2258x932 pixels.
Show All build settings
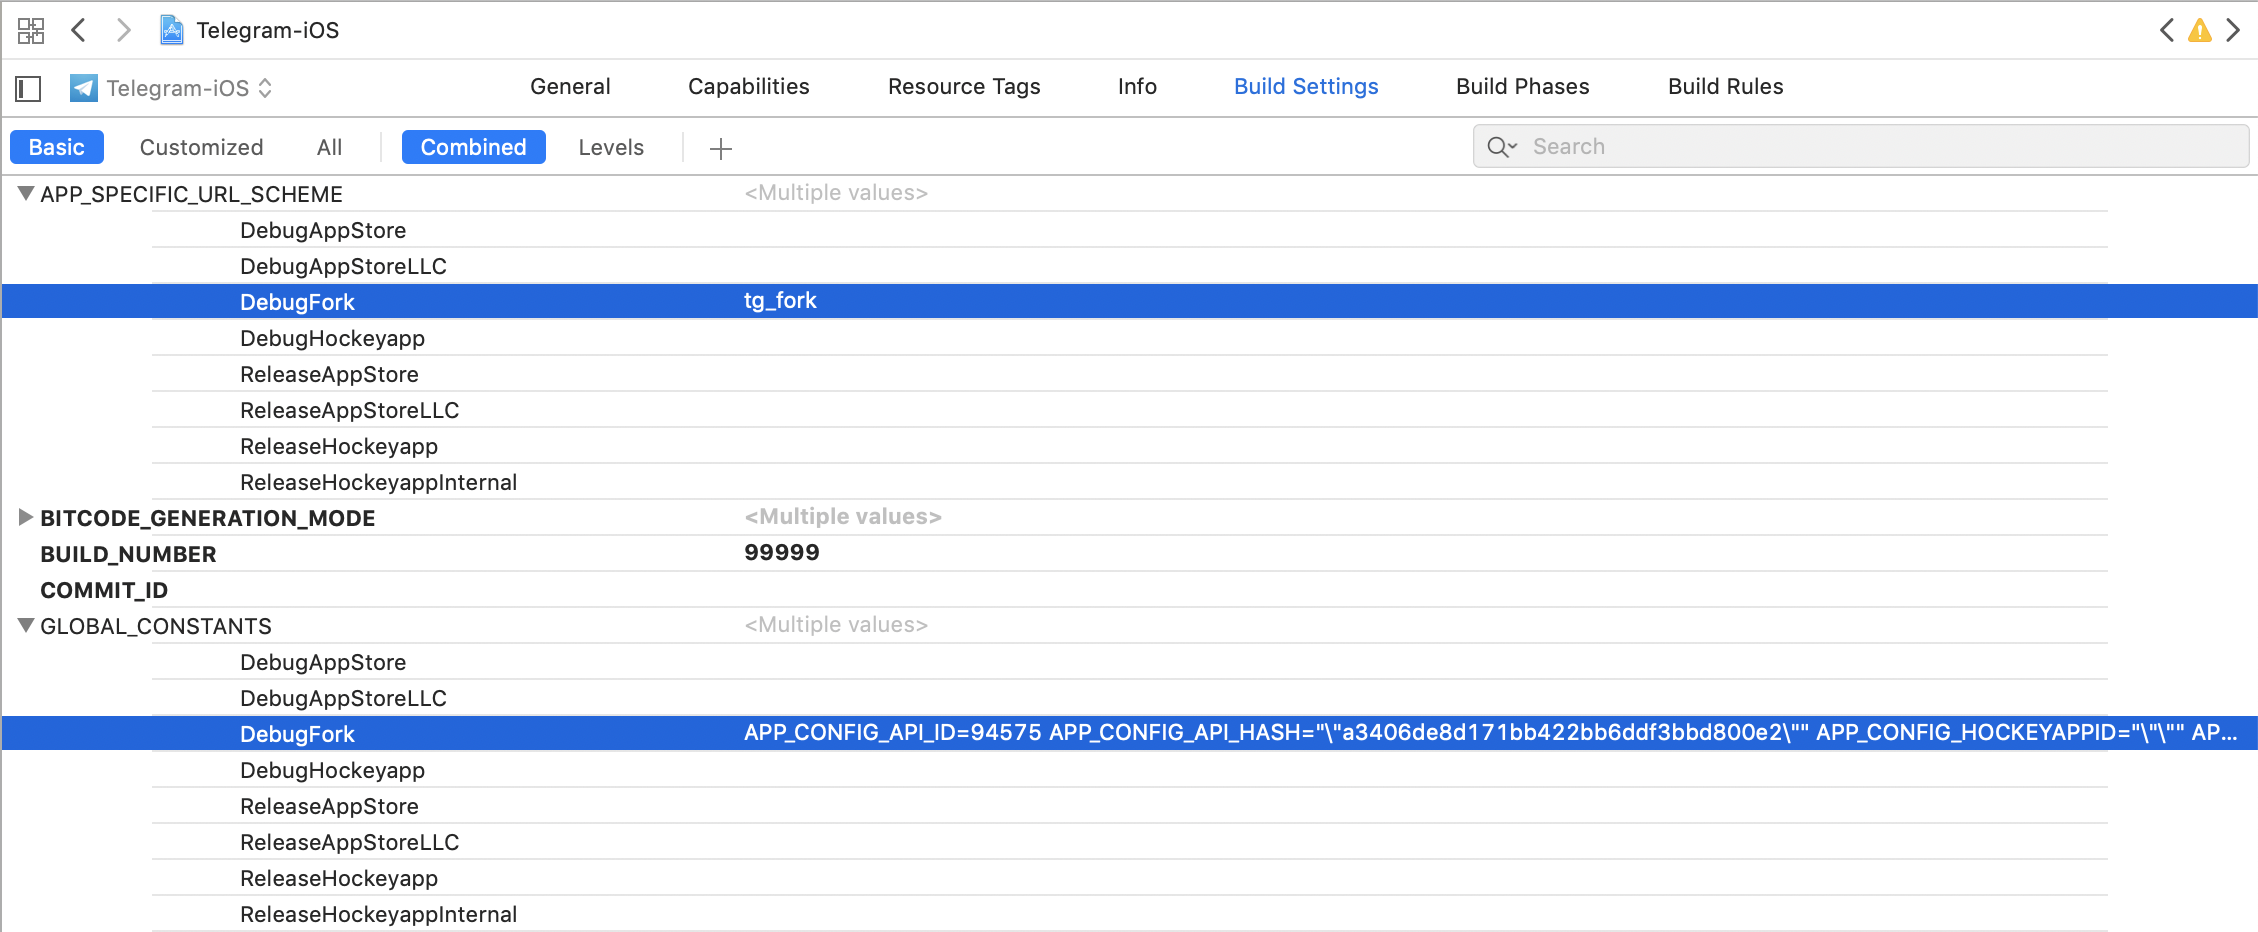329,147
